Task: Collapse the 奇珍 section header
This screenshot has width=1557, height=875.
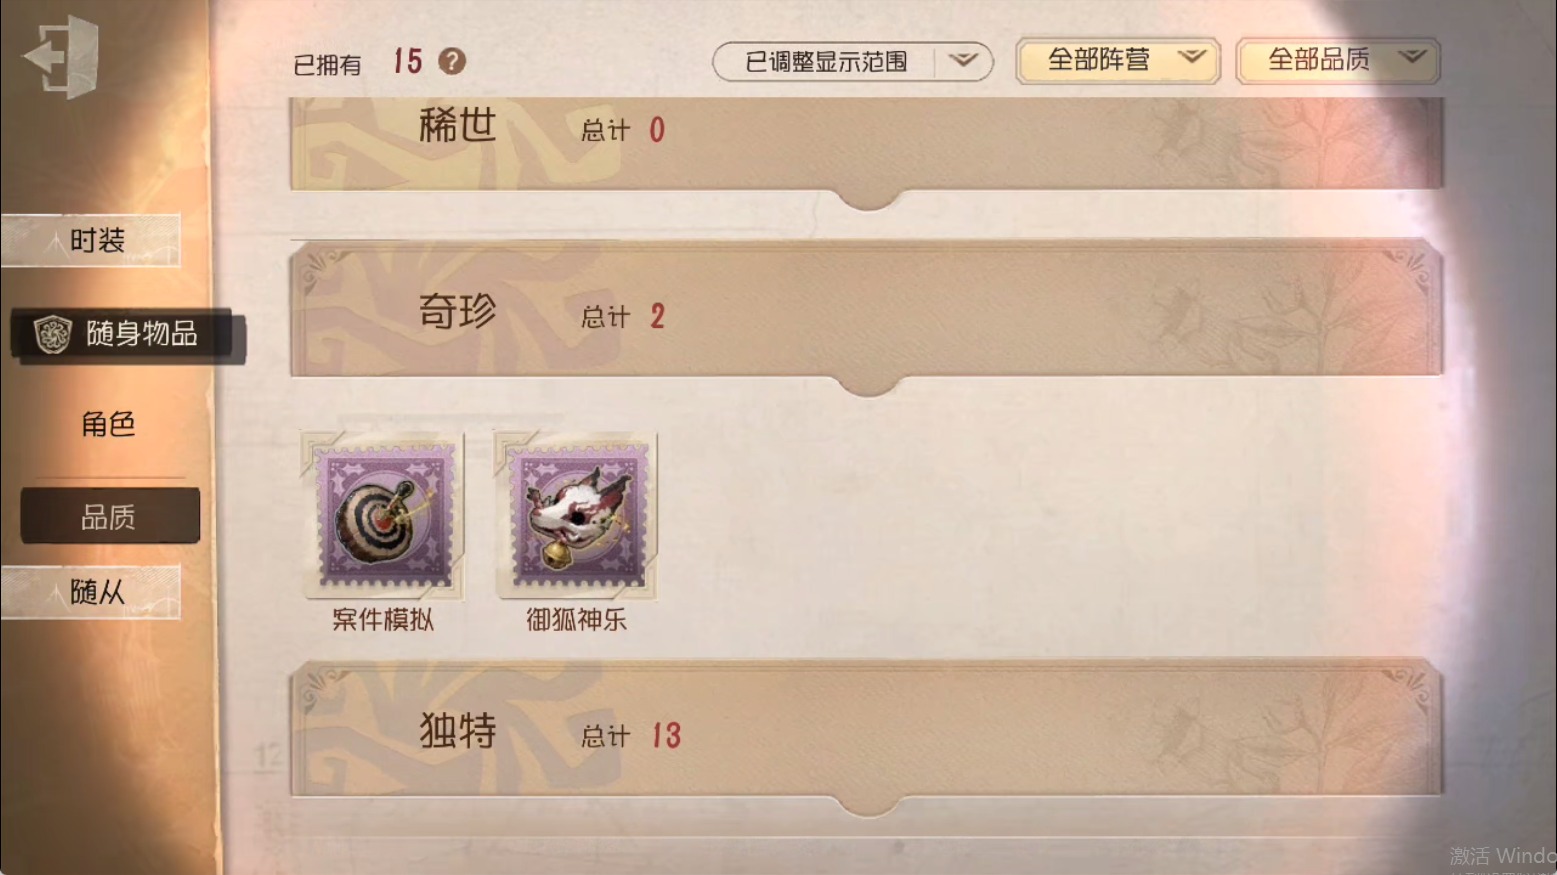Action: [x=866, y=312]
